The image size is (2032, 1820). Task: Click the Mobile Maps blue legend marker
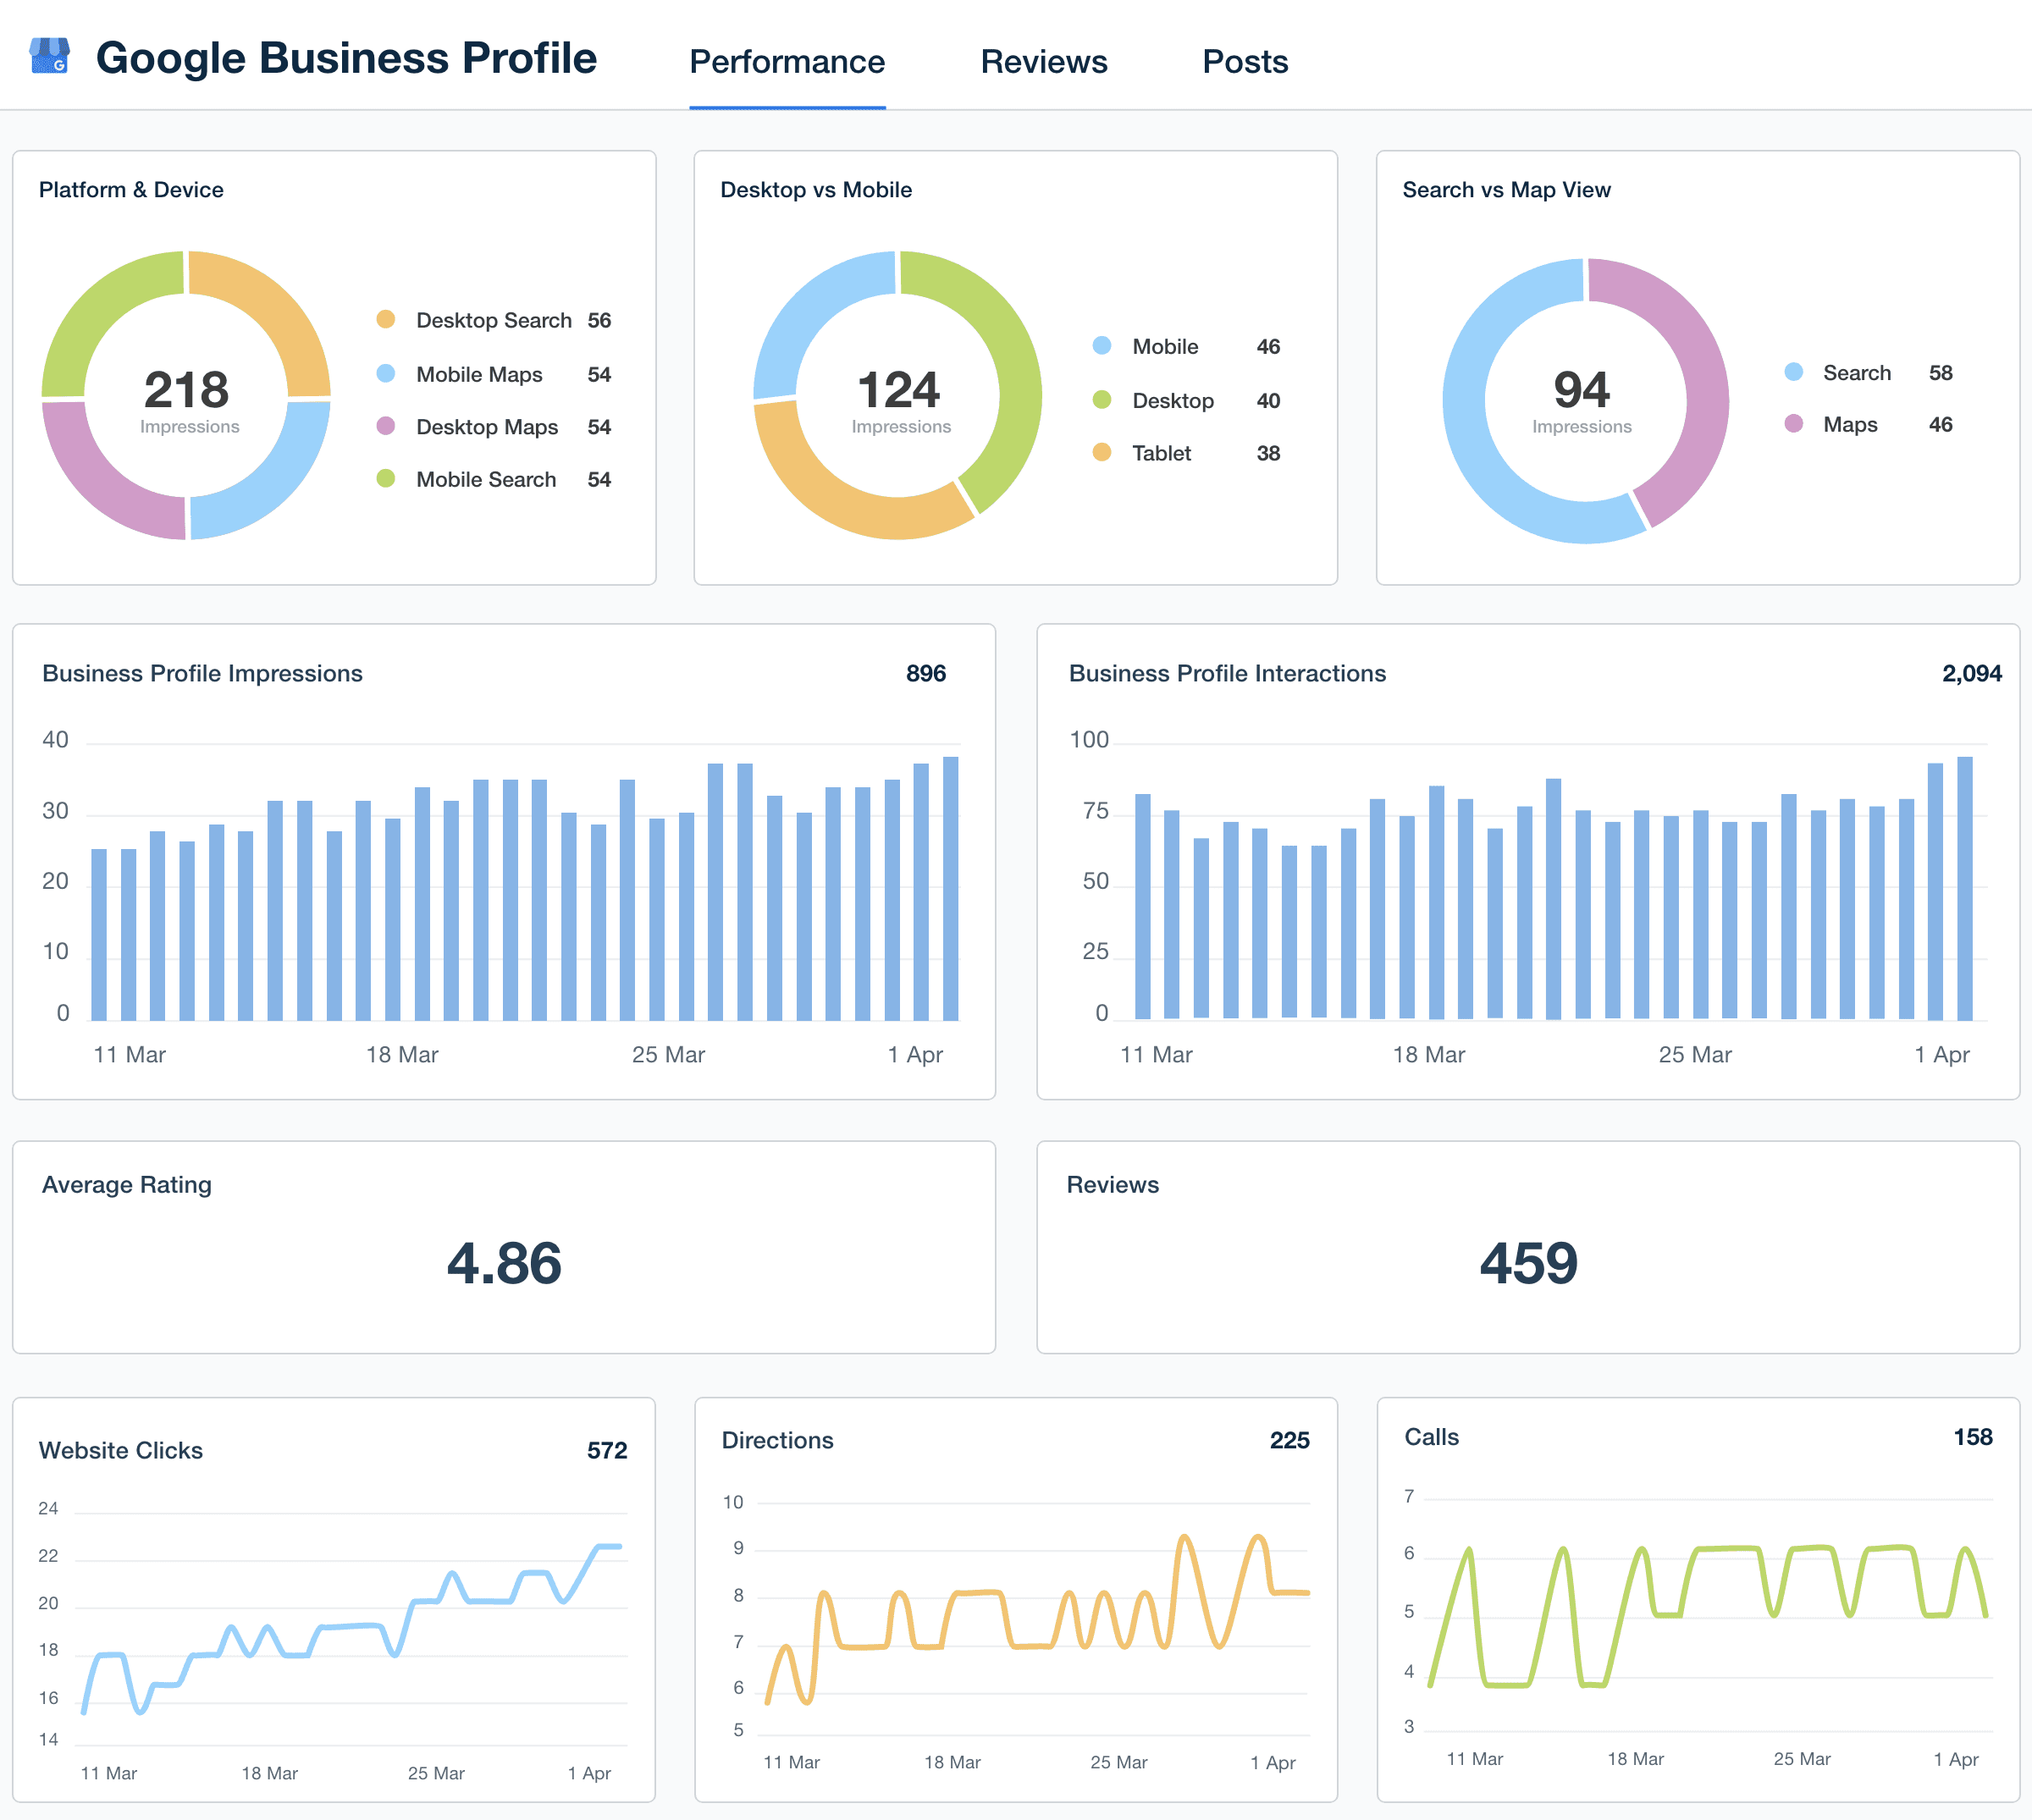[386, 374]
